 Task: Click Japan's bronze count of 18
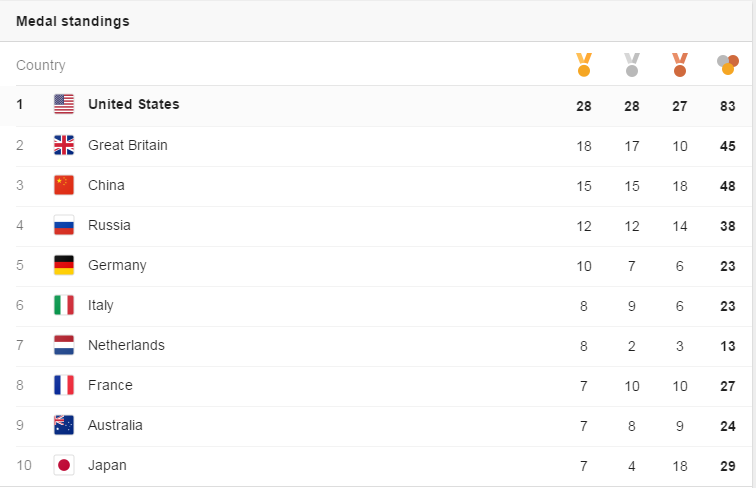(x=680, y=466)
